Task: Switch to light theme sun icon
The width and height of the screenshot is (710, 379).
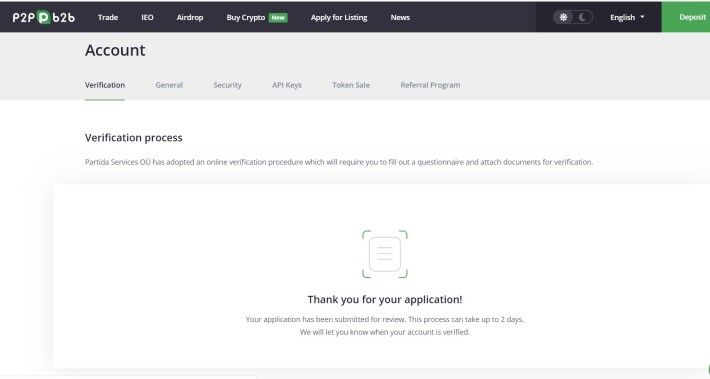Action: (563, 17)
